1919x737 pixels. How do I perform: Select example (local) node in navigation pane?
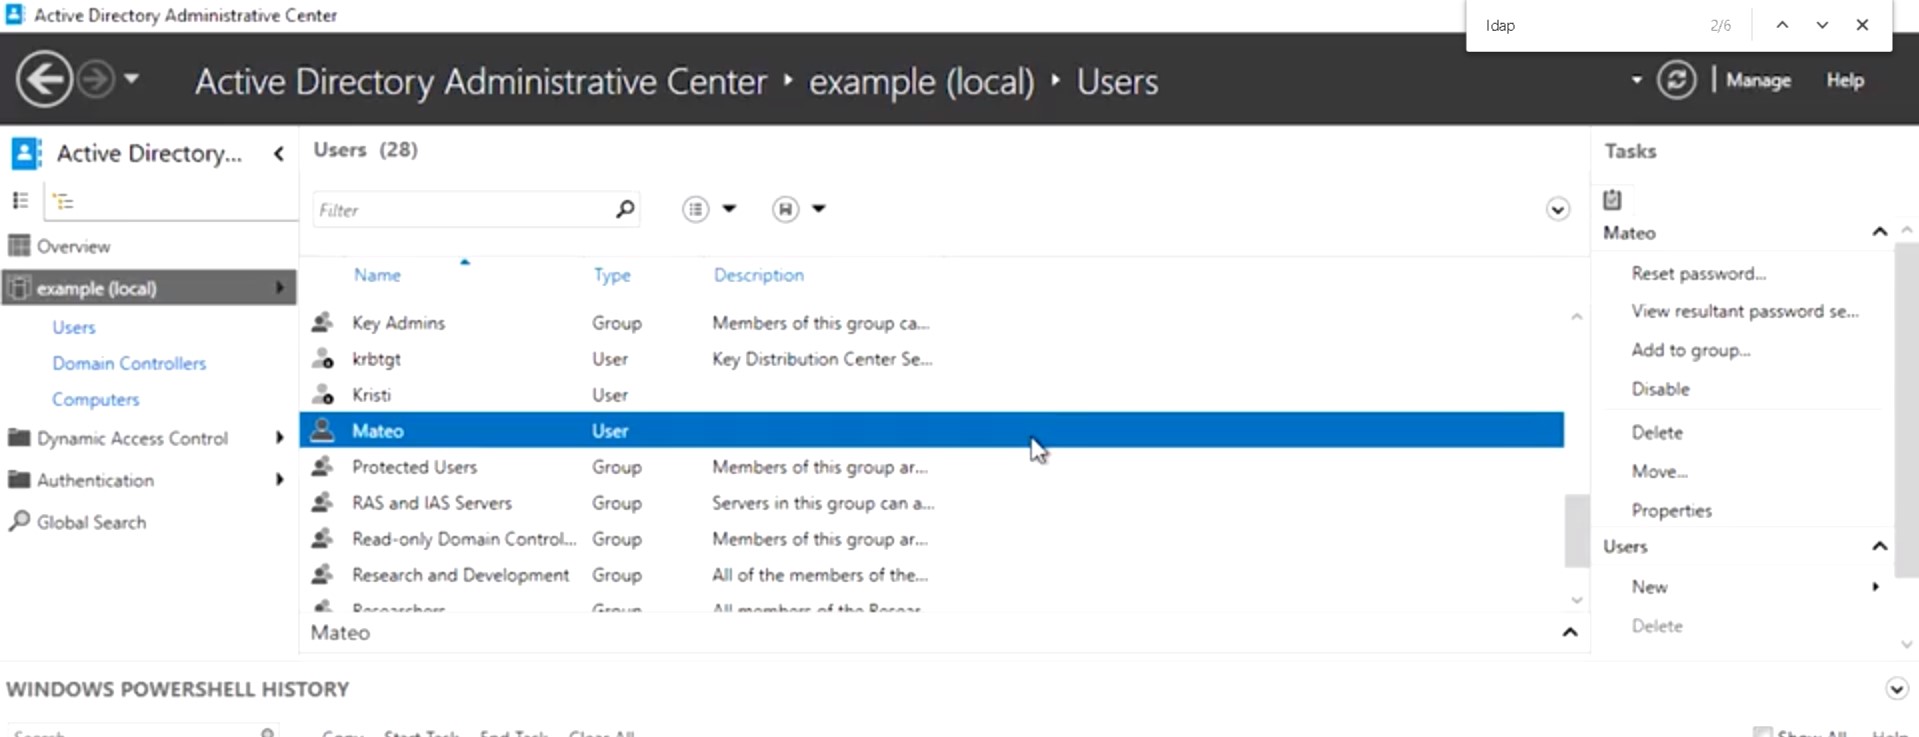point(148,288)
